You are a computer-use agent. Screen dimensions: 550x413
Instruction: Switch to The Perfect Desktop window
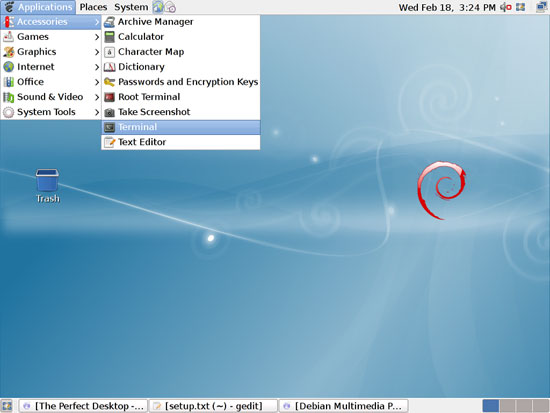[x=83, y=406]
